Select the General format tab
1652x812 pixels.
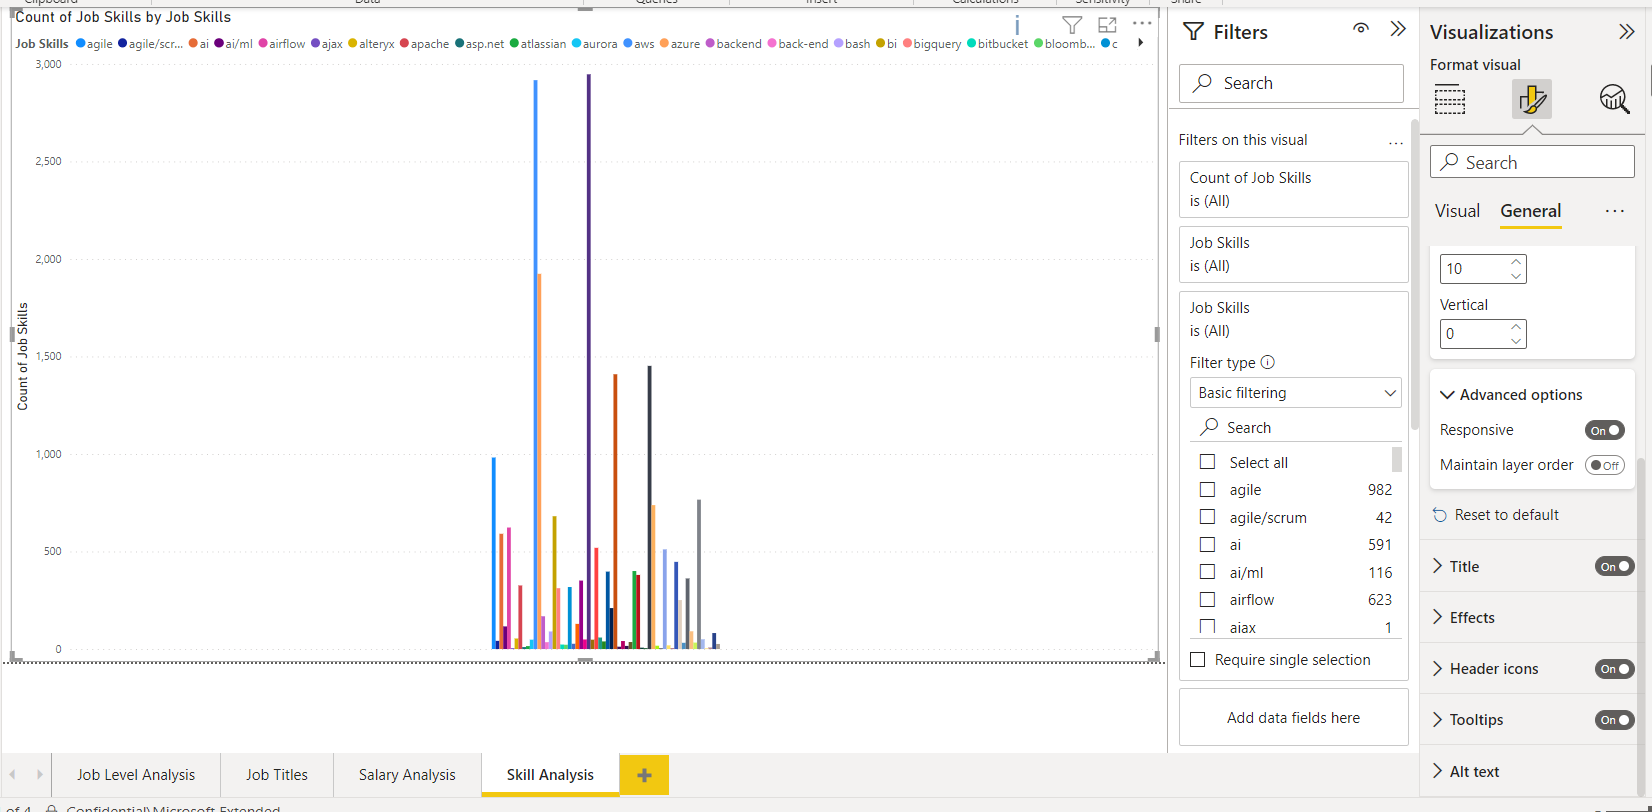coord(1530,211)
